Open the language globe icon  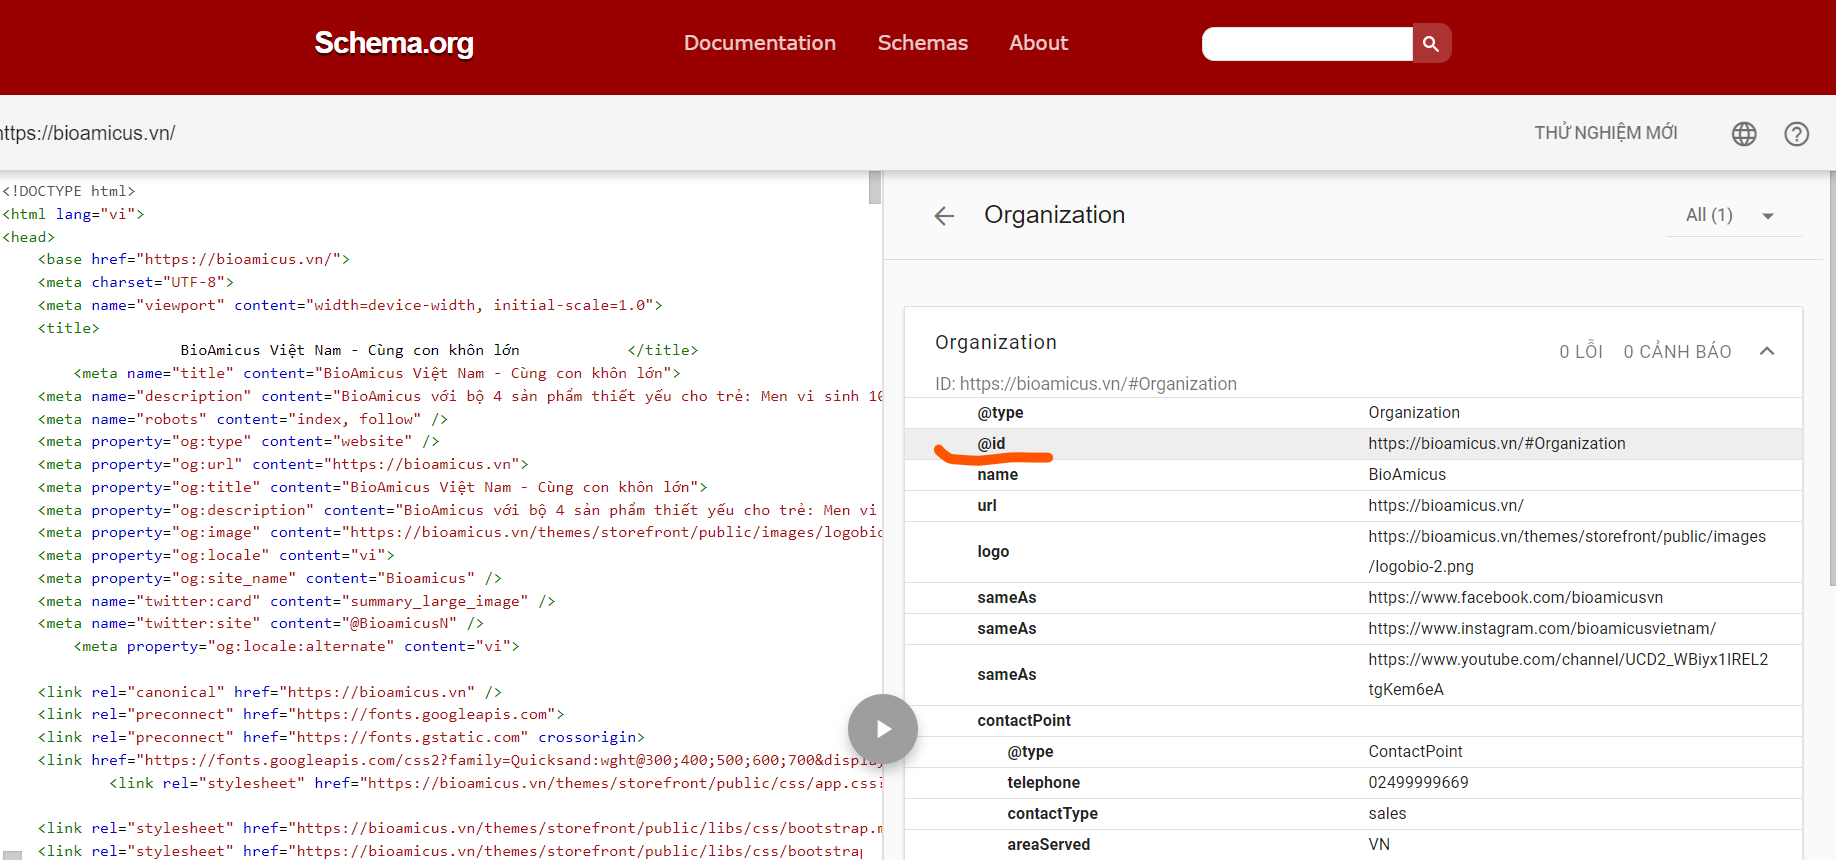(1744, 134)
